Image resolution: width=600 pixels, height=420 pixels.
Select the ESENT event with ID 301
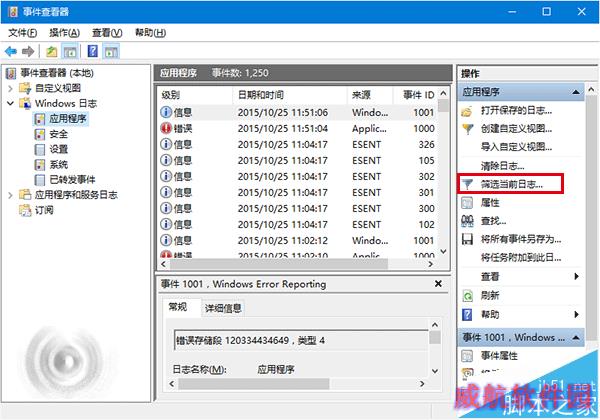pos(298,192)
